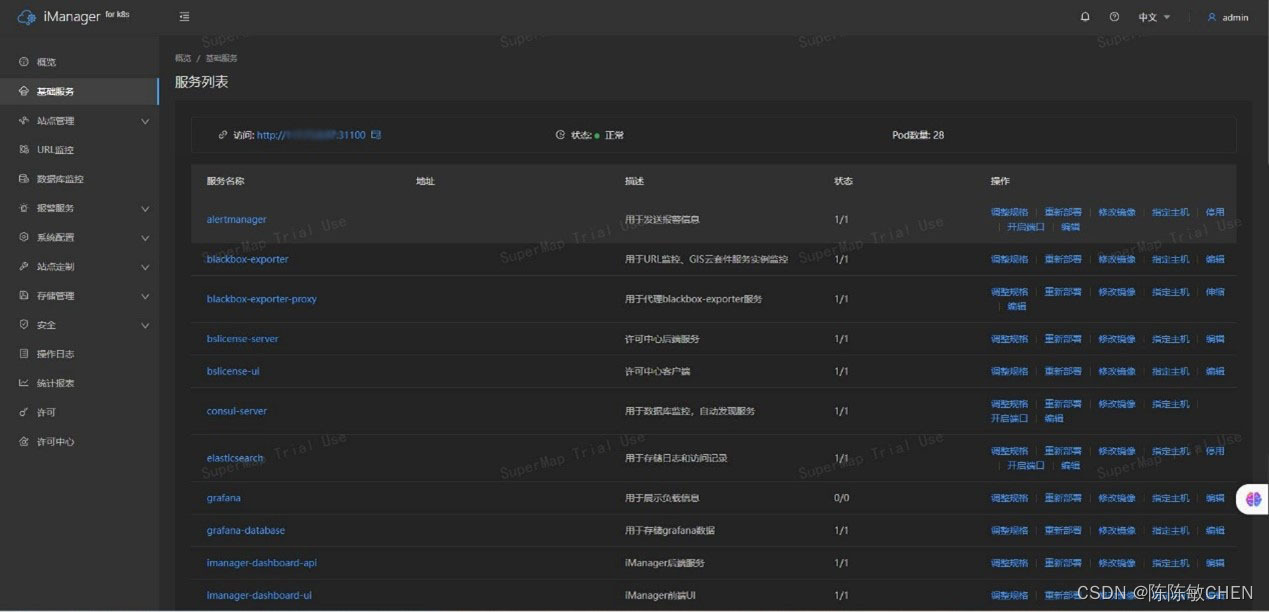This screenshot has width=1269, height=612.
Task: Click the admin user avatar icon
Action: tap(1212, 17)
